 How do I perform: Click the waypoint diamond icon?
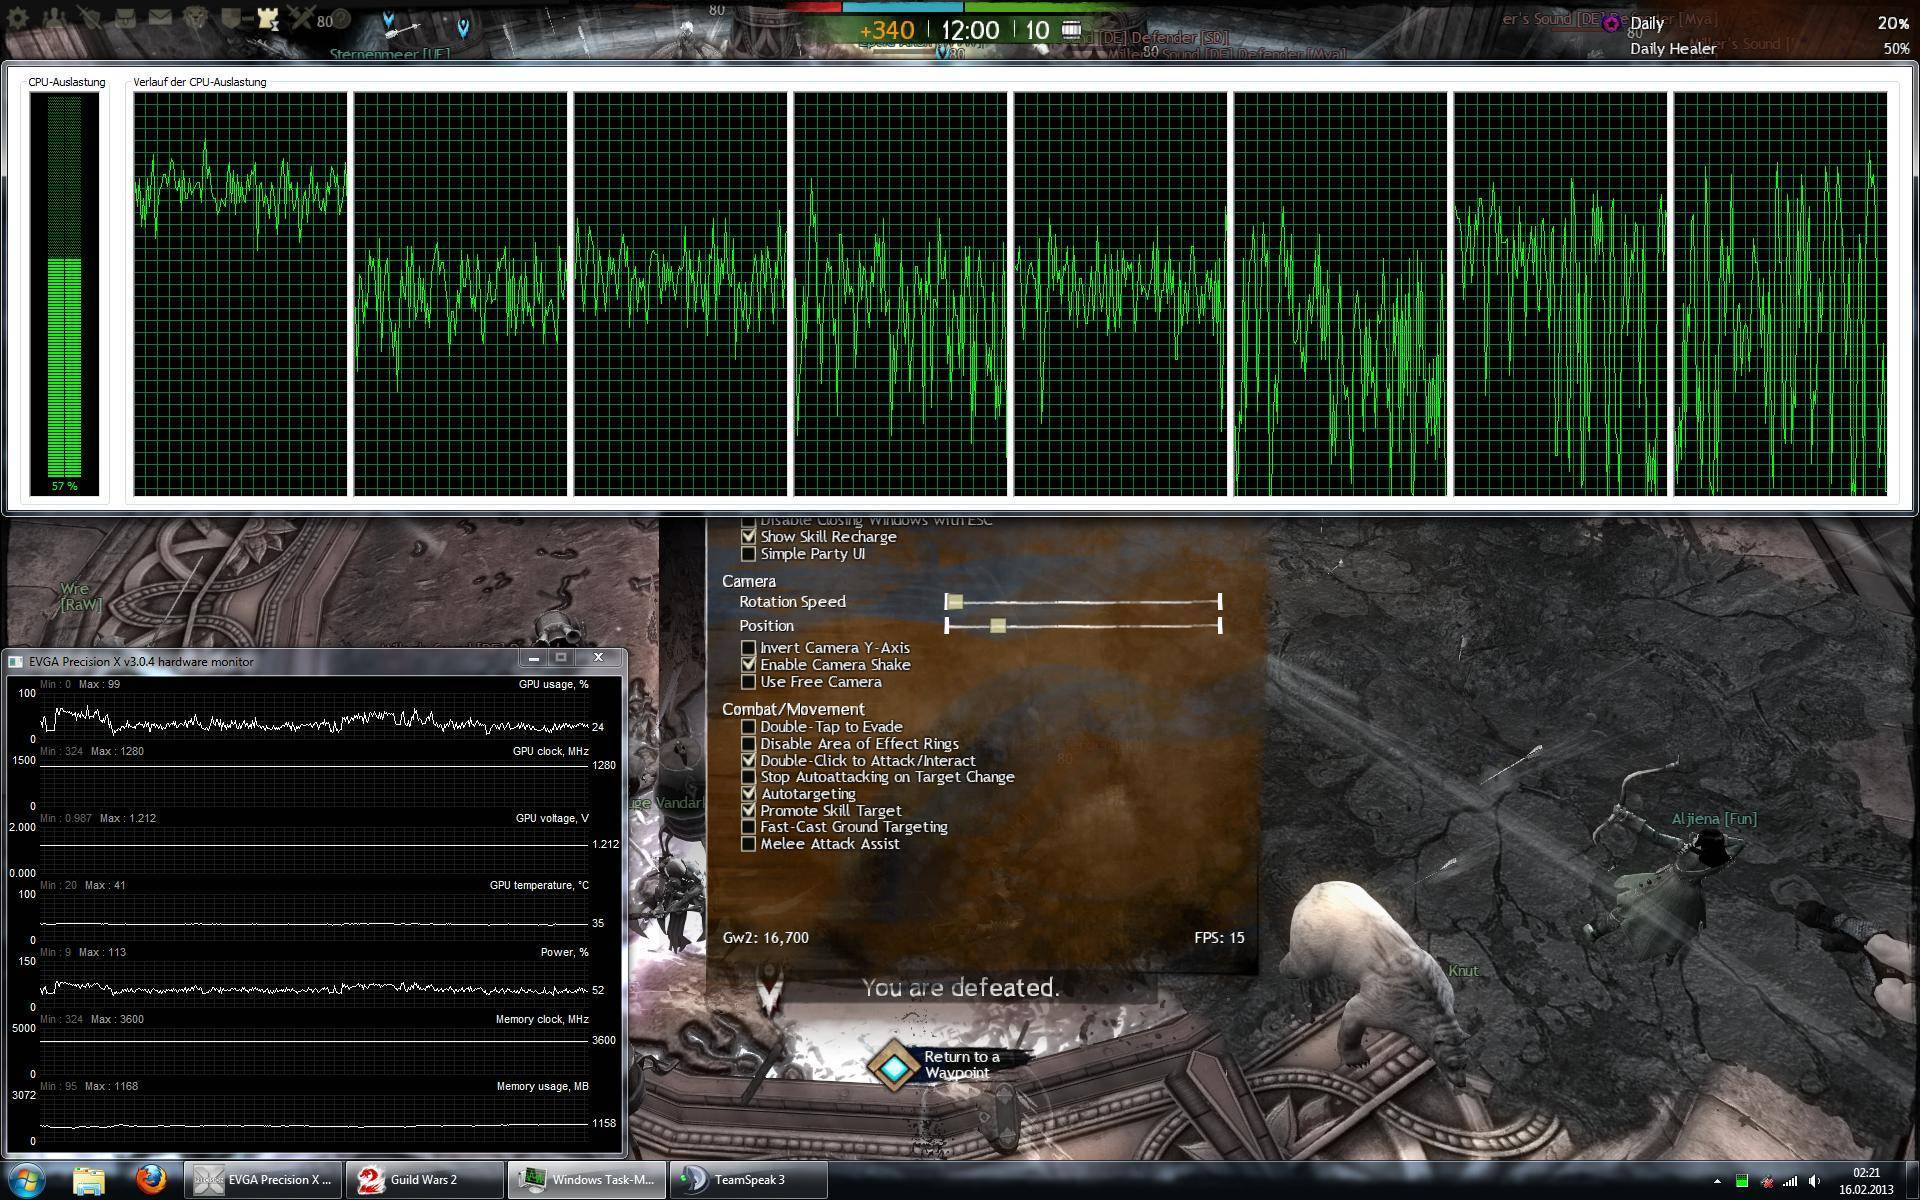[x=894, y=1066]
